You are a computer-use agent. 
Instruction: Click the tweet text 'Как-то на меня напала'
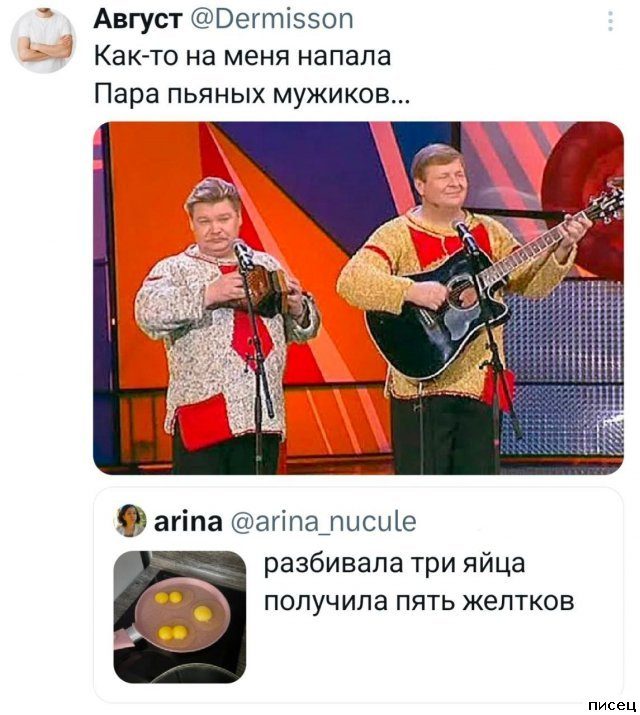click(x=243, y=56)
